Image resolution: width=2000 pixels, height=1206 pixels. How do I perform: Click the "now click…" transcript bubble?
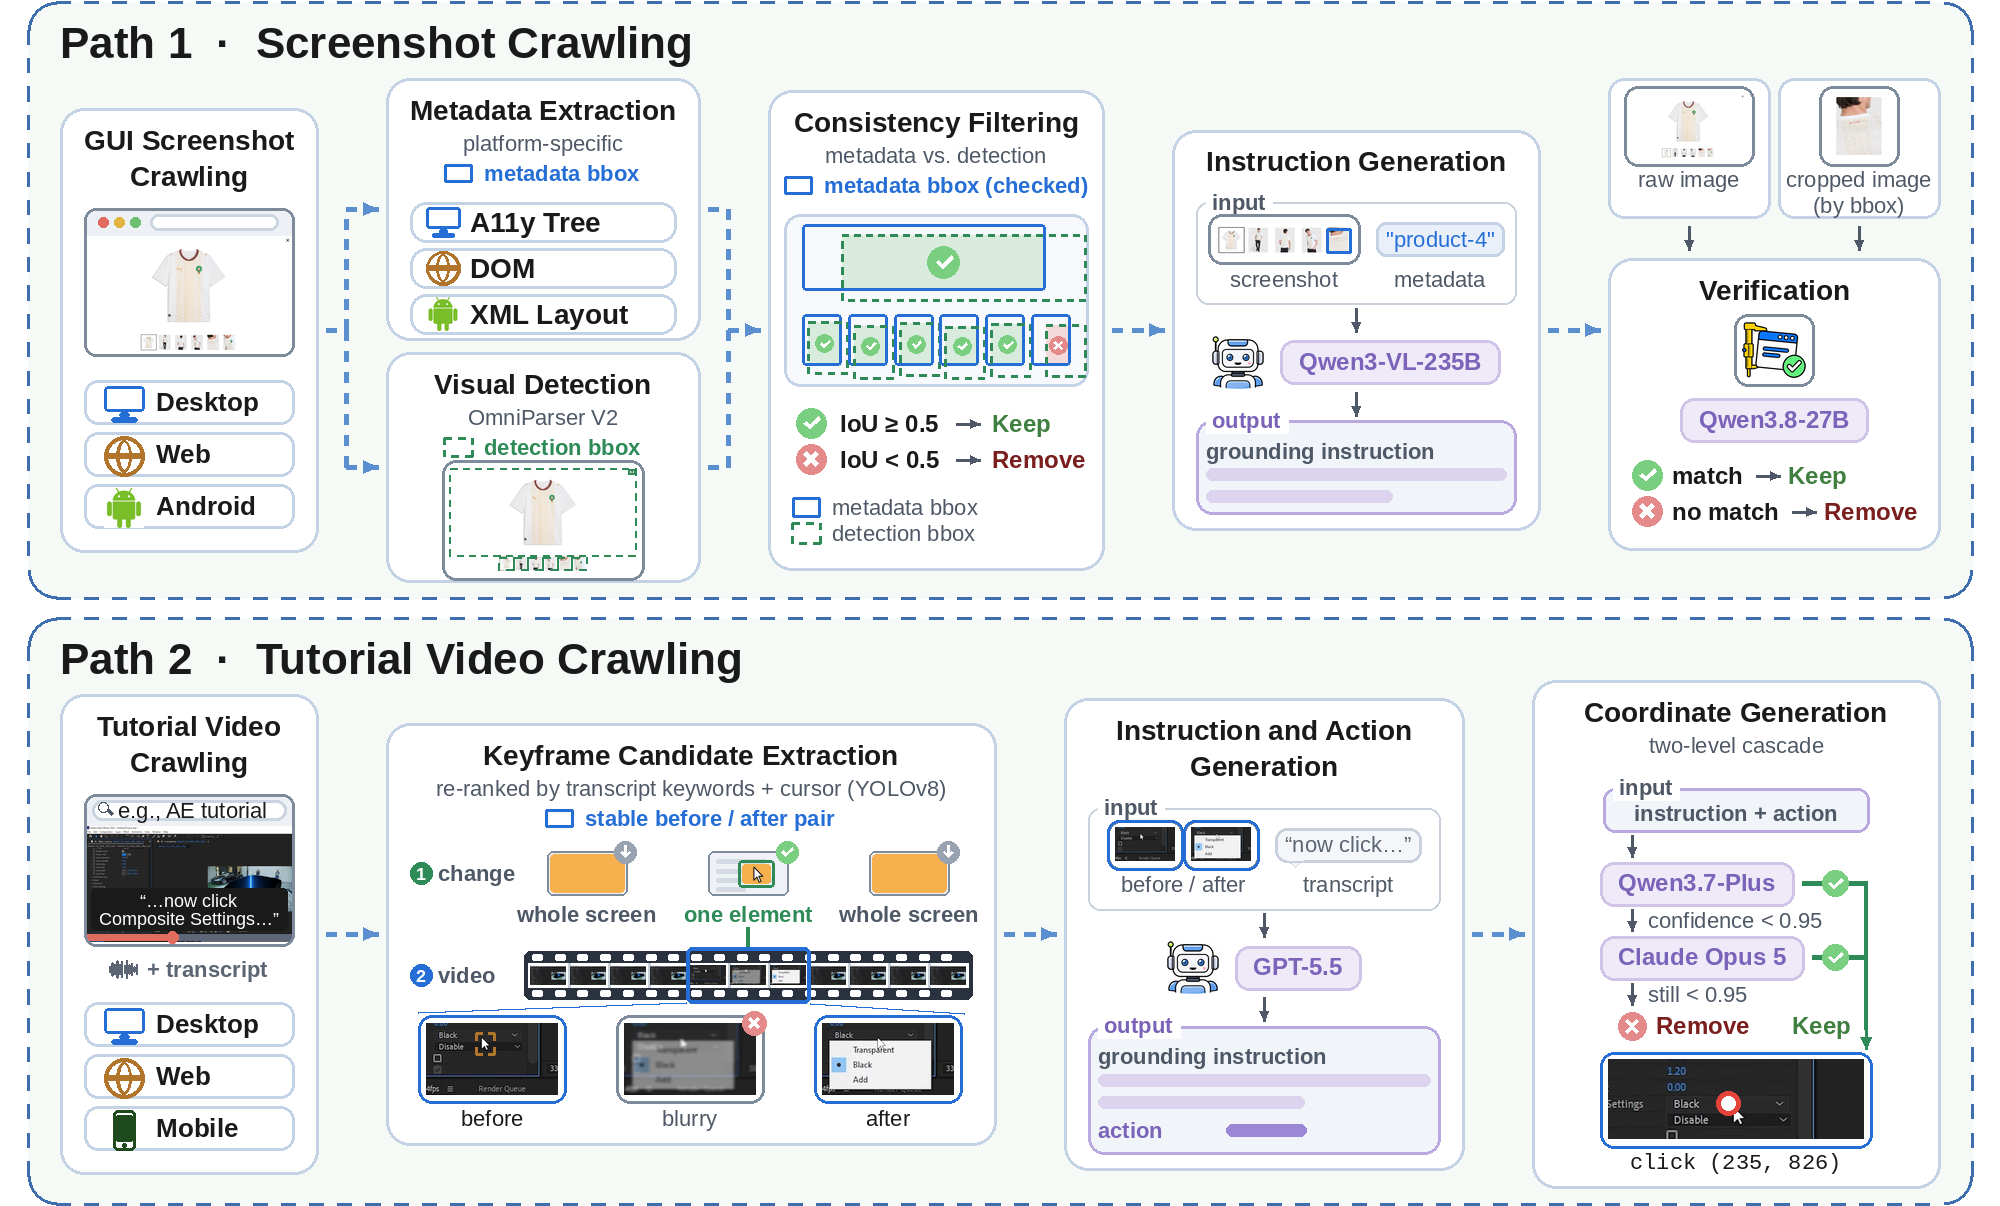pyautogui.click(x=1347, y=845)
